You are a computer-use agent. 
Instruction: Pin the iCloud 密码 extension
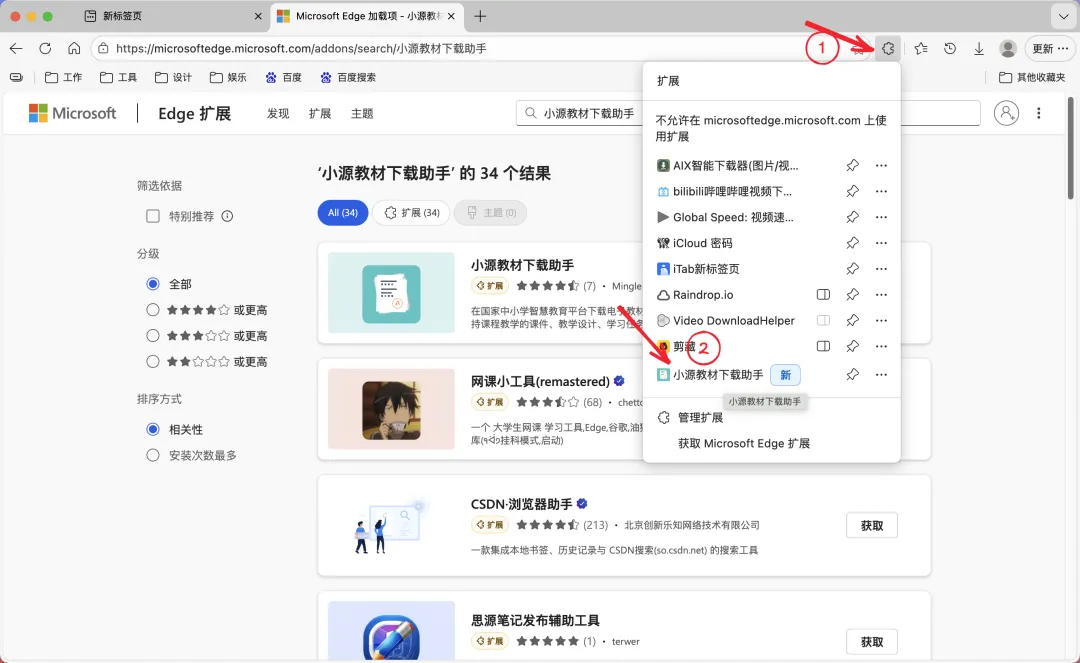coord(853,243)
